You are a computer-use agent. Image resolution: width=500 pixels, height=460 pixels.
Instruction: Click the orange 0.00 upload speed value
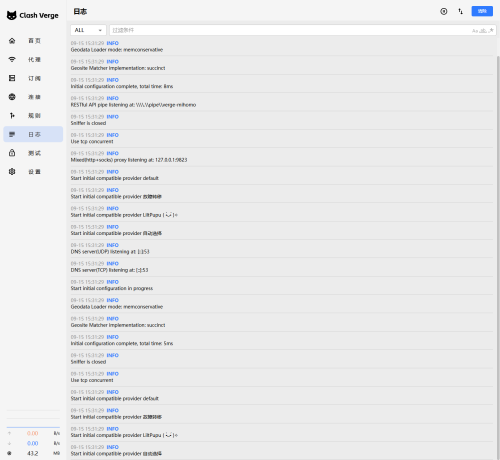(33, 433)
